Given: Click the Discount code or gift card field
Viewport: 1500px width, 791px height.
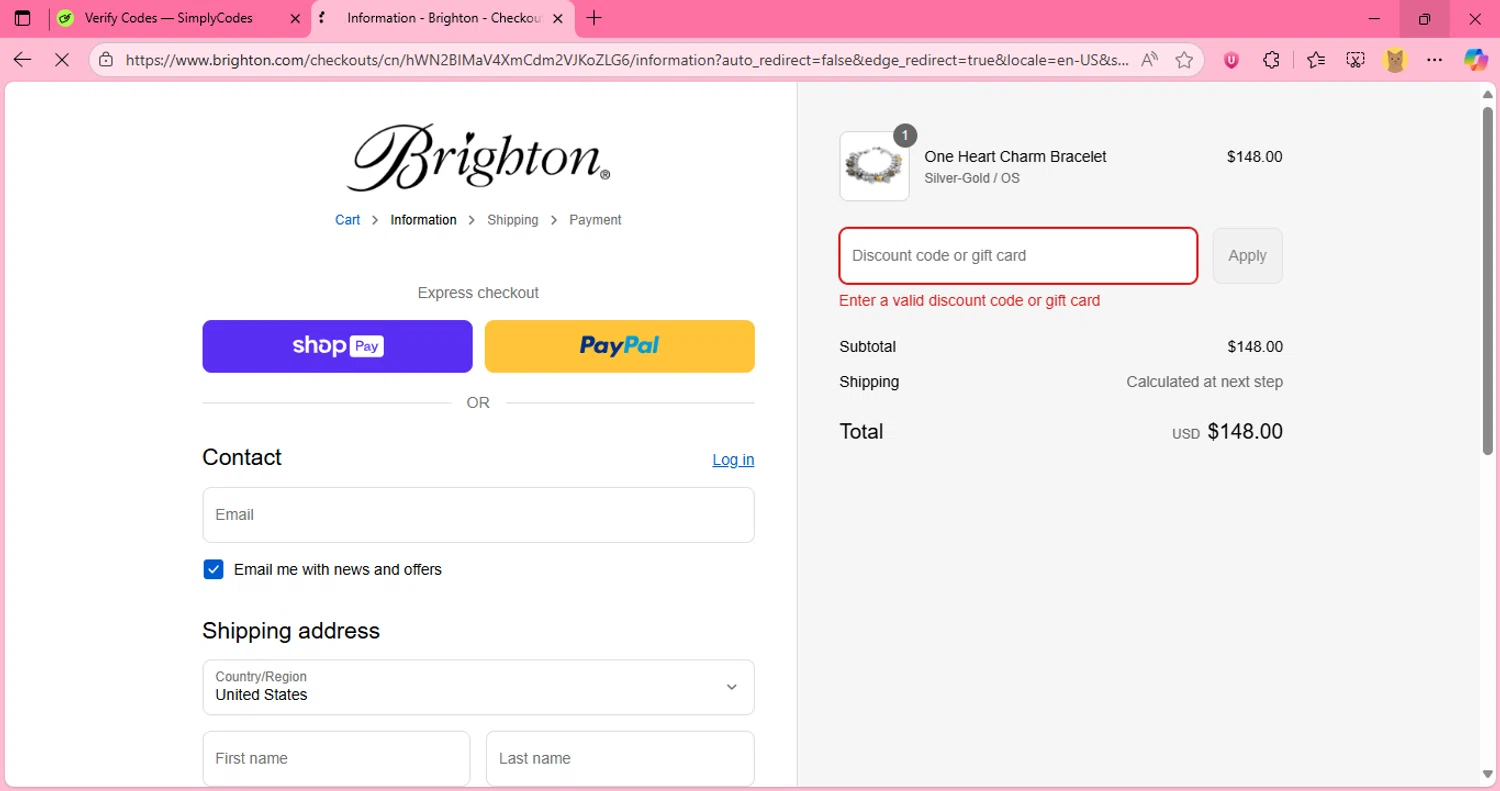Looking at the screenshot, I should click(x=1018, y=256).
